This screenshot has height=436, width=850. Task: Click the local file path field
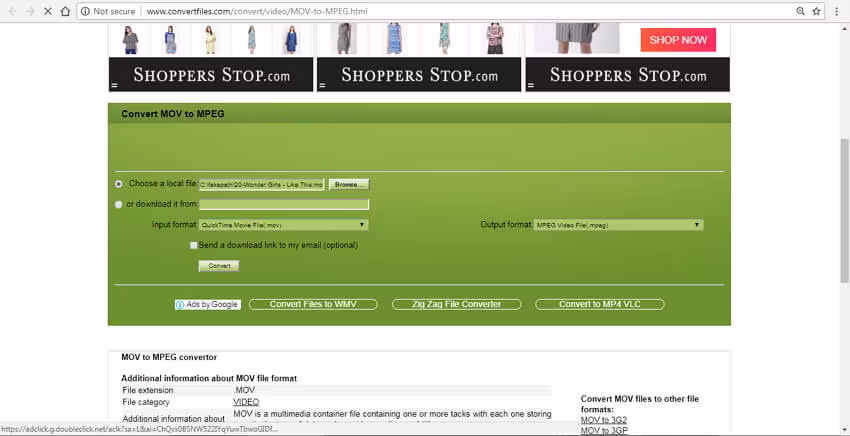[x=262, y=184]
